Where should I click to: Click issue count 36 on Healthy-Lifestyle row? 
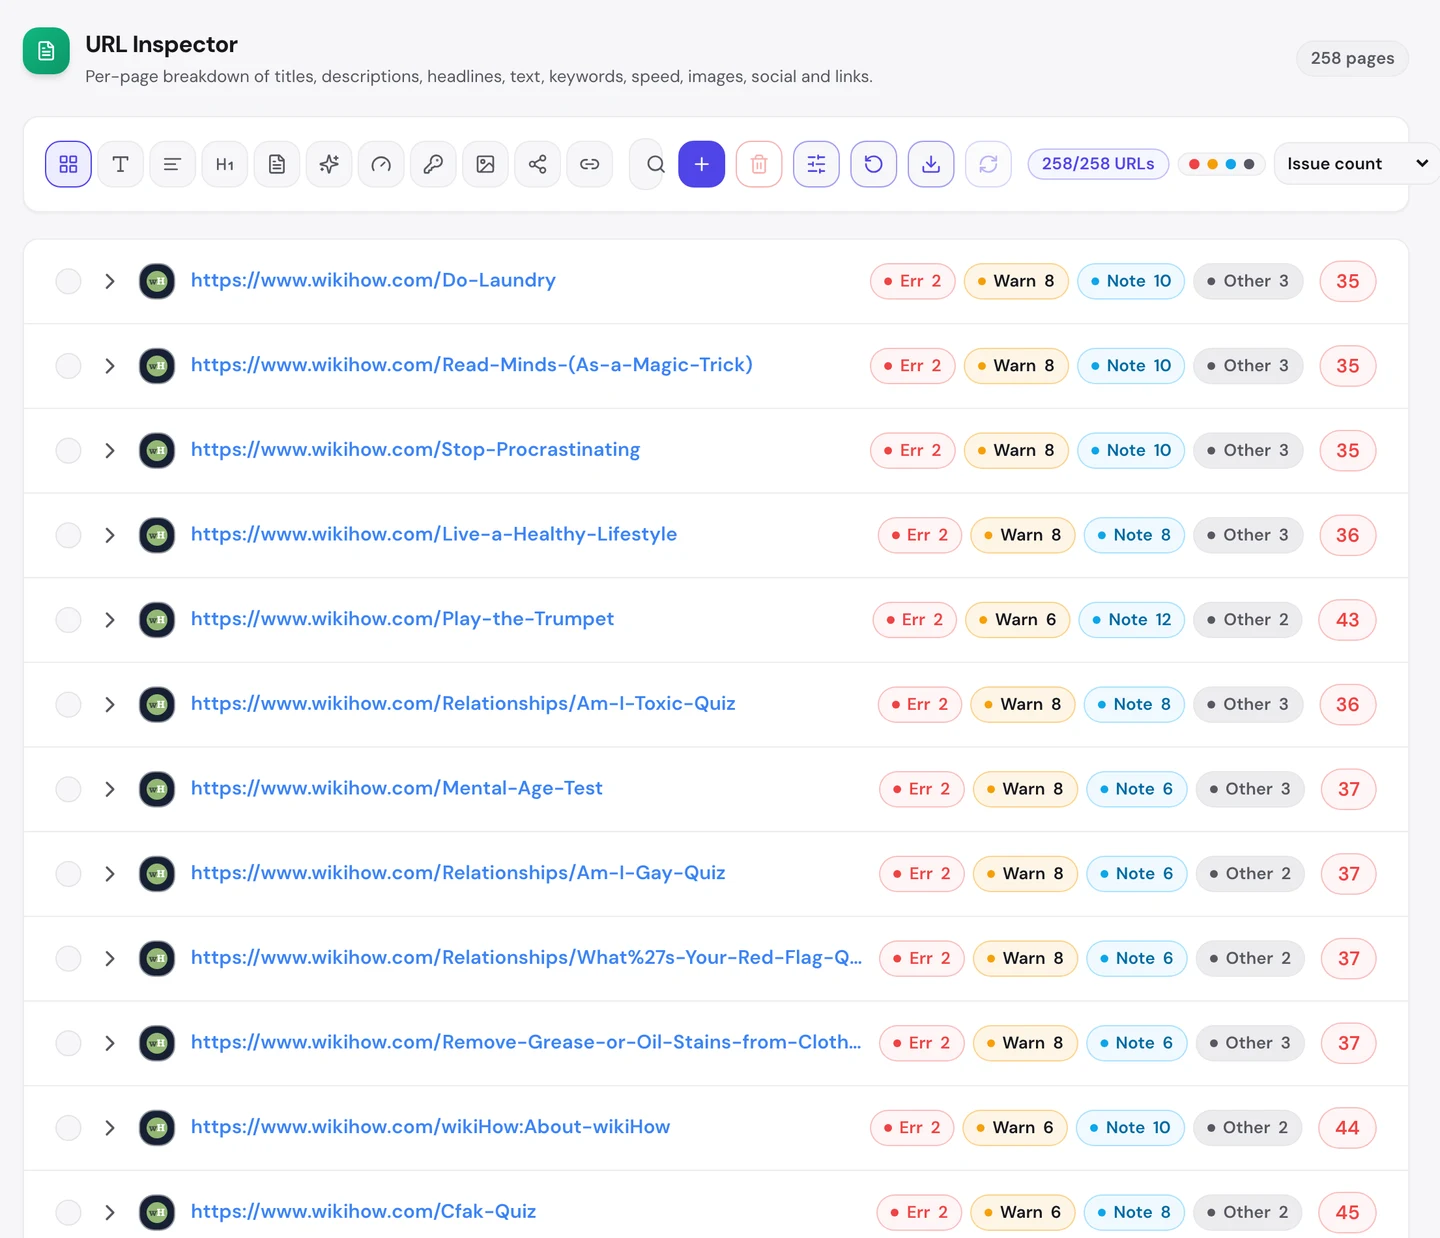(x=1348, y=535)
